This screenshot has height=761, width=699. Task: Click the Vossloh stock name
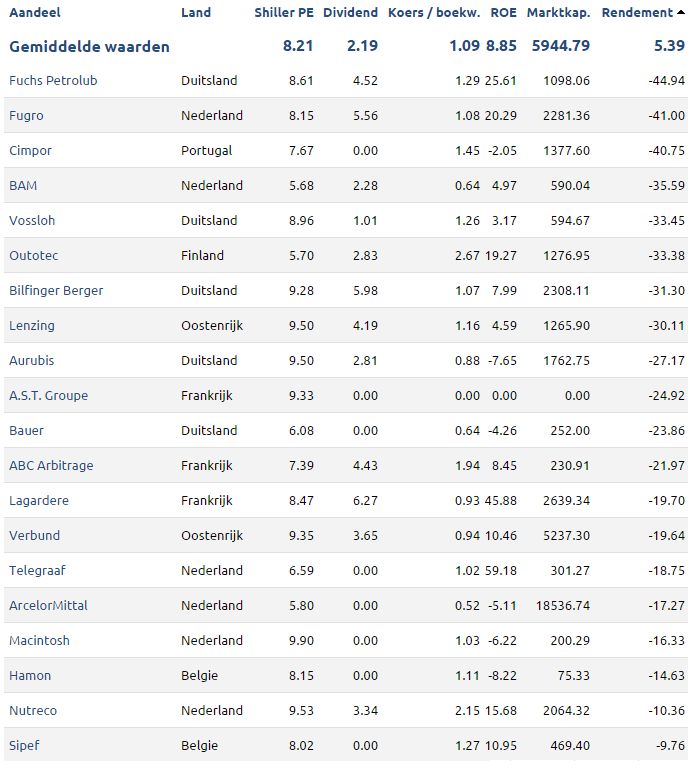[x=32, y=220]
